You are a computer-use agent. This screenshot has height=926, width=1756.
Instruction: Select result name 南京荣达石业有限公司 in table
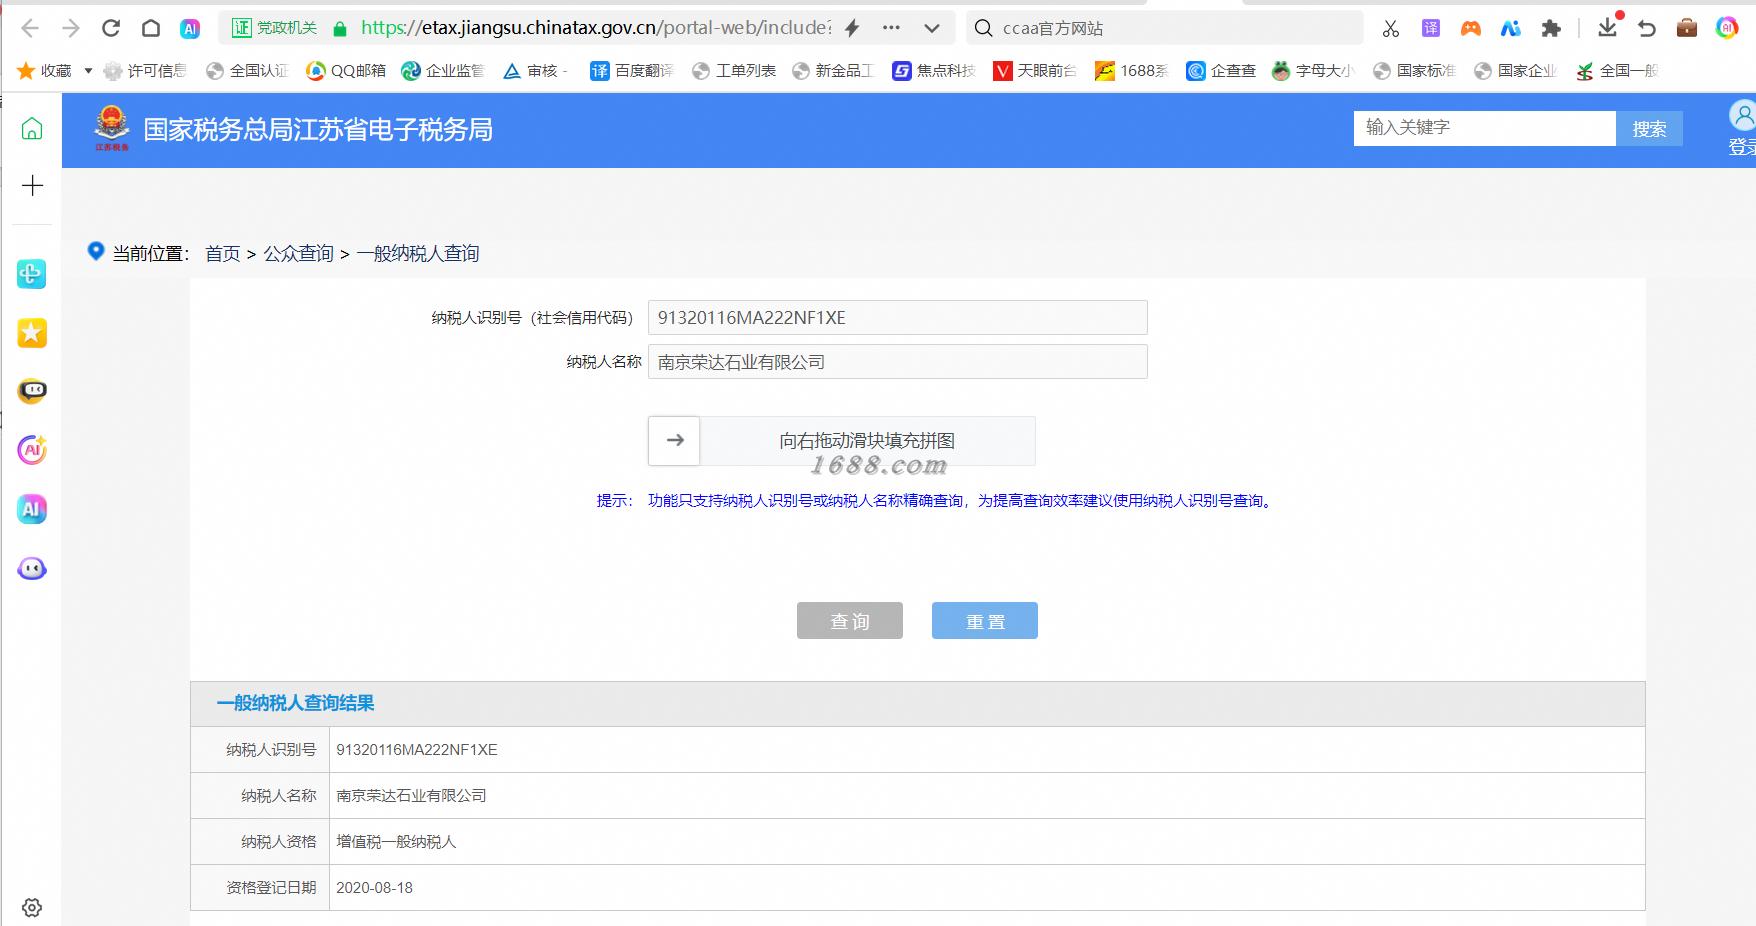pyautogui.click(x=411, y=796)
